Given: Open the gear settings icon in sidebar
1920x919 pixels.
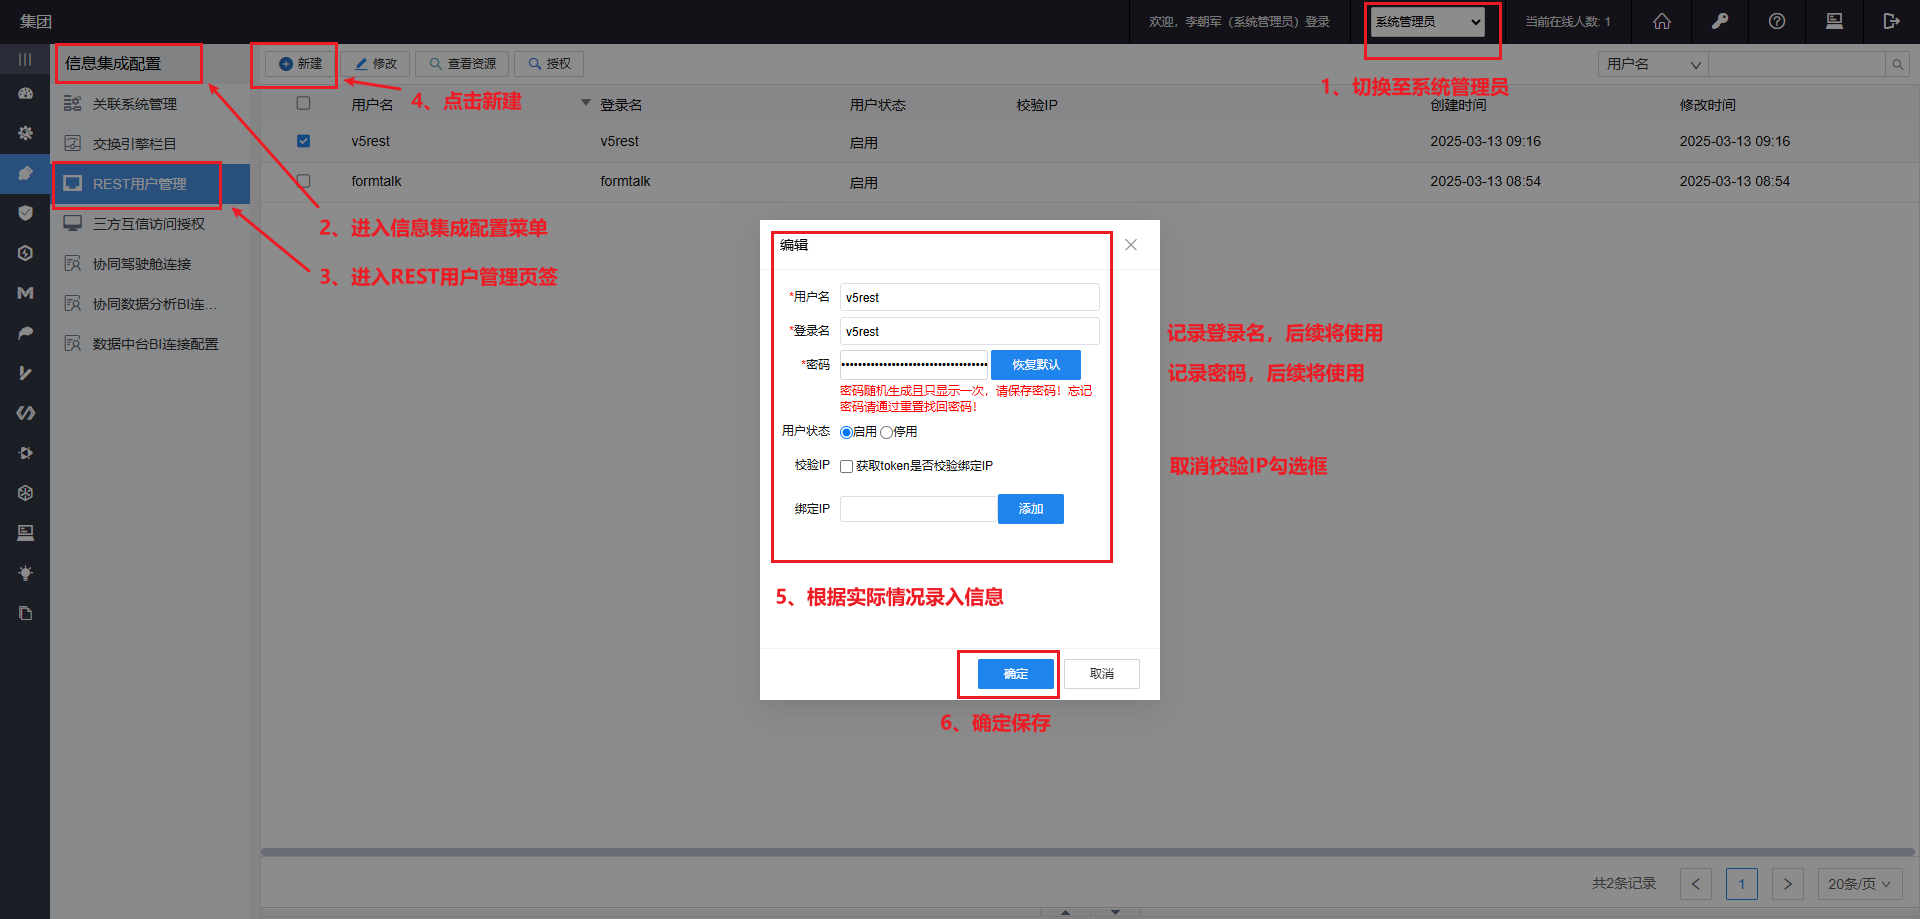Looking at the screenshot, I should pos(25,133).
